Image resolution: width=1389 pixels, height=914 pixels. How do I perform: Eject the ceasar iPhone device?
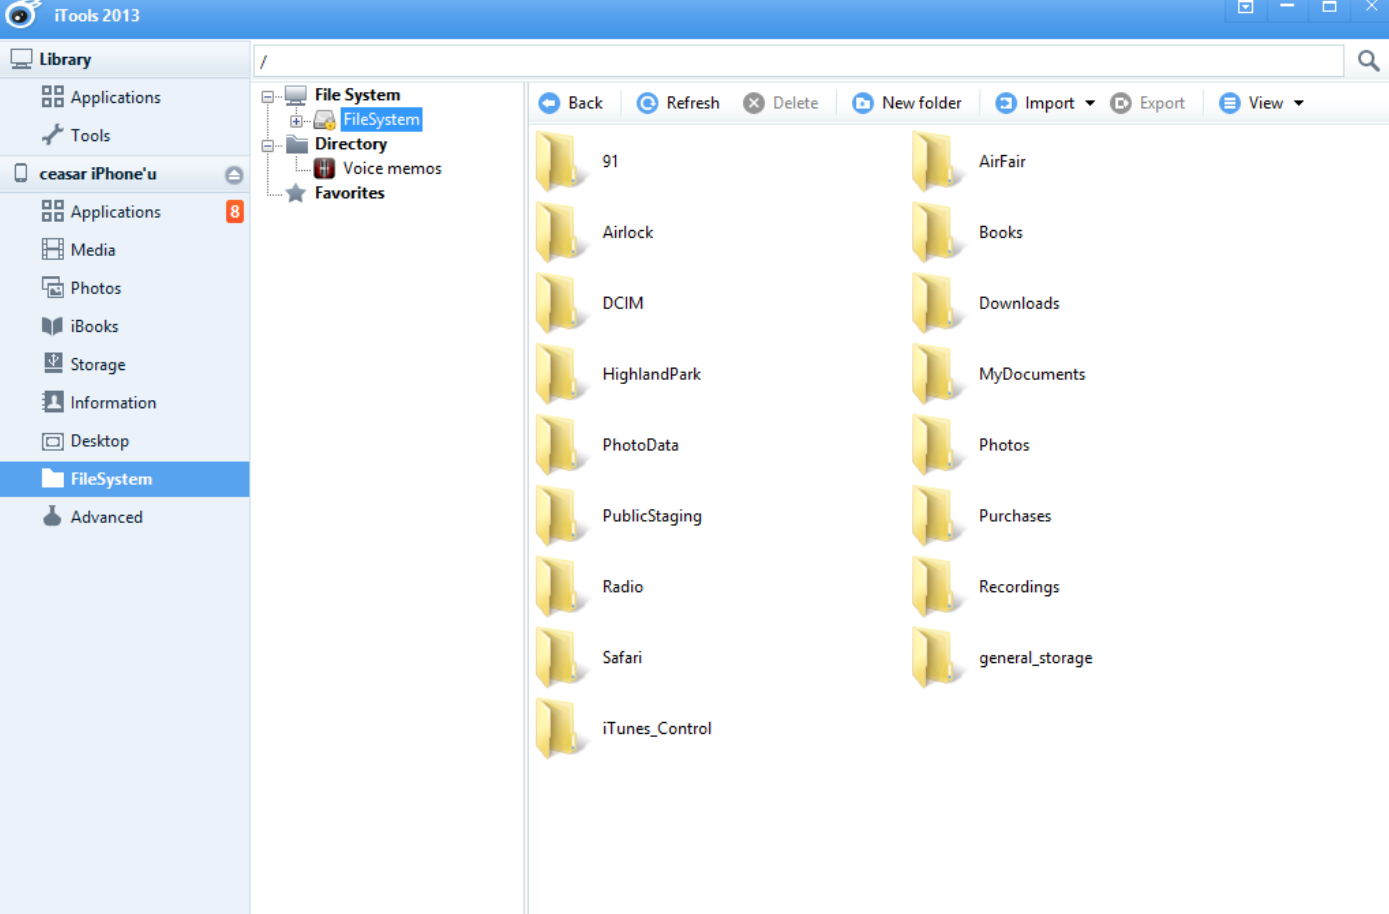(234, 175)
